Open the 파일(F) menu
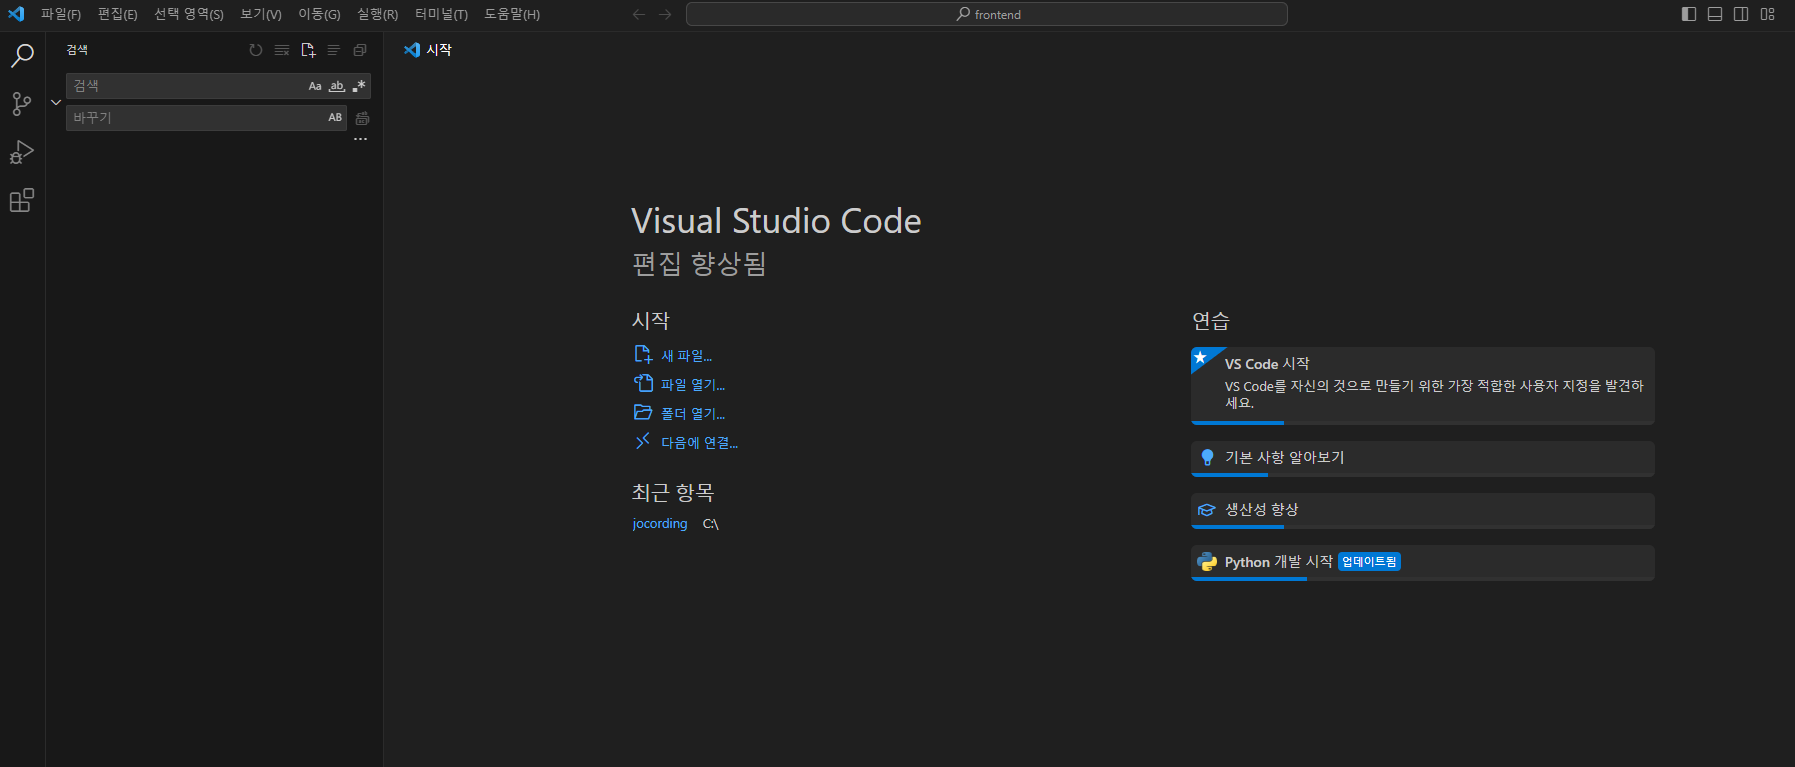 [61, 14]
